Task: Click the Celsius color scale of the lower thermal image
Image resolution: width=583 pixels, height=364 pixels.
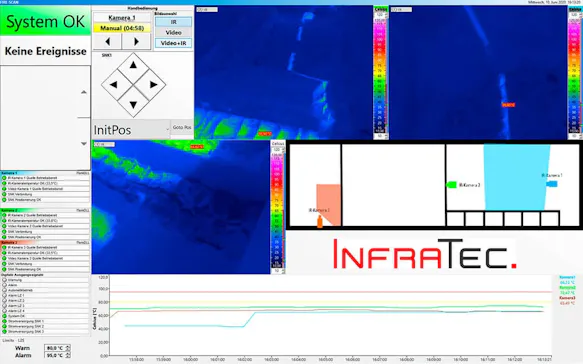Action: click(x=277, y=210)
